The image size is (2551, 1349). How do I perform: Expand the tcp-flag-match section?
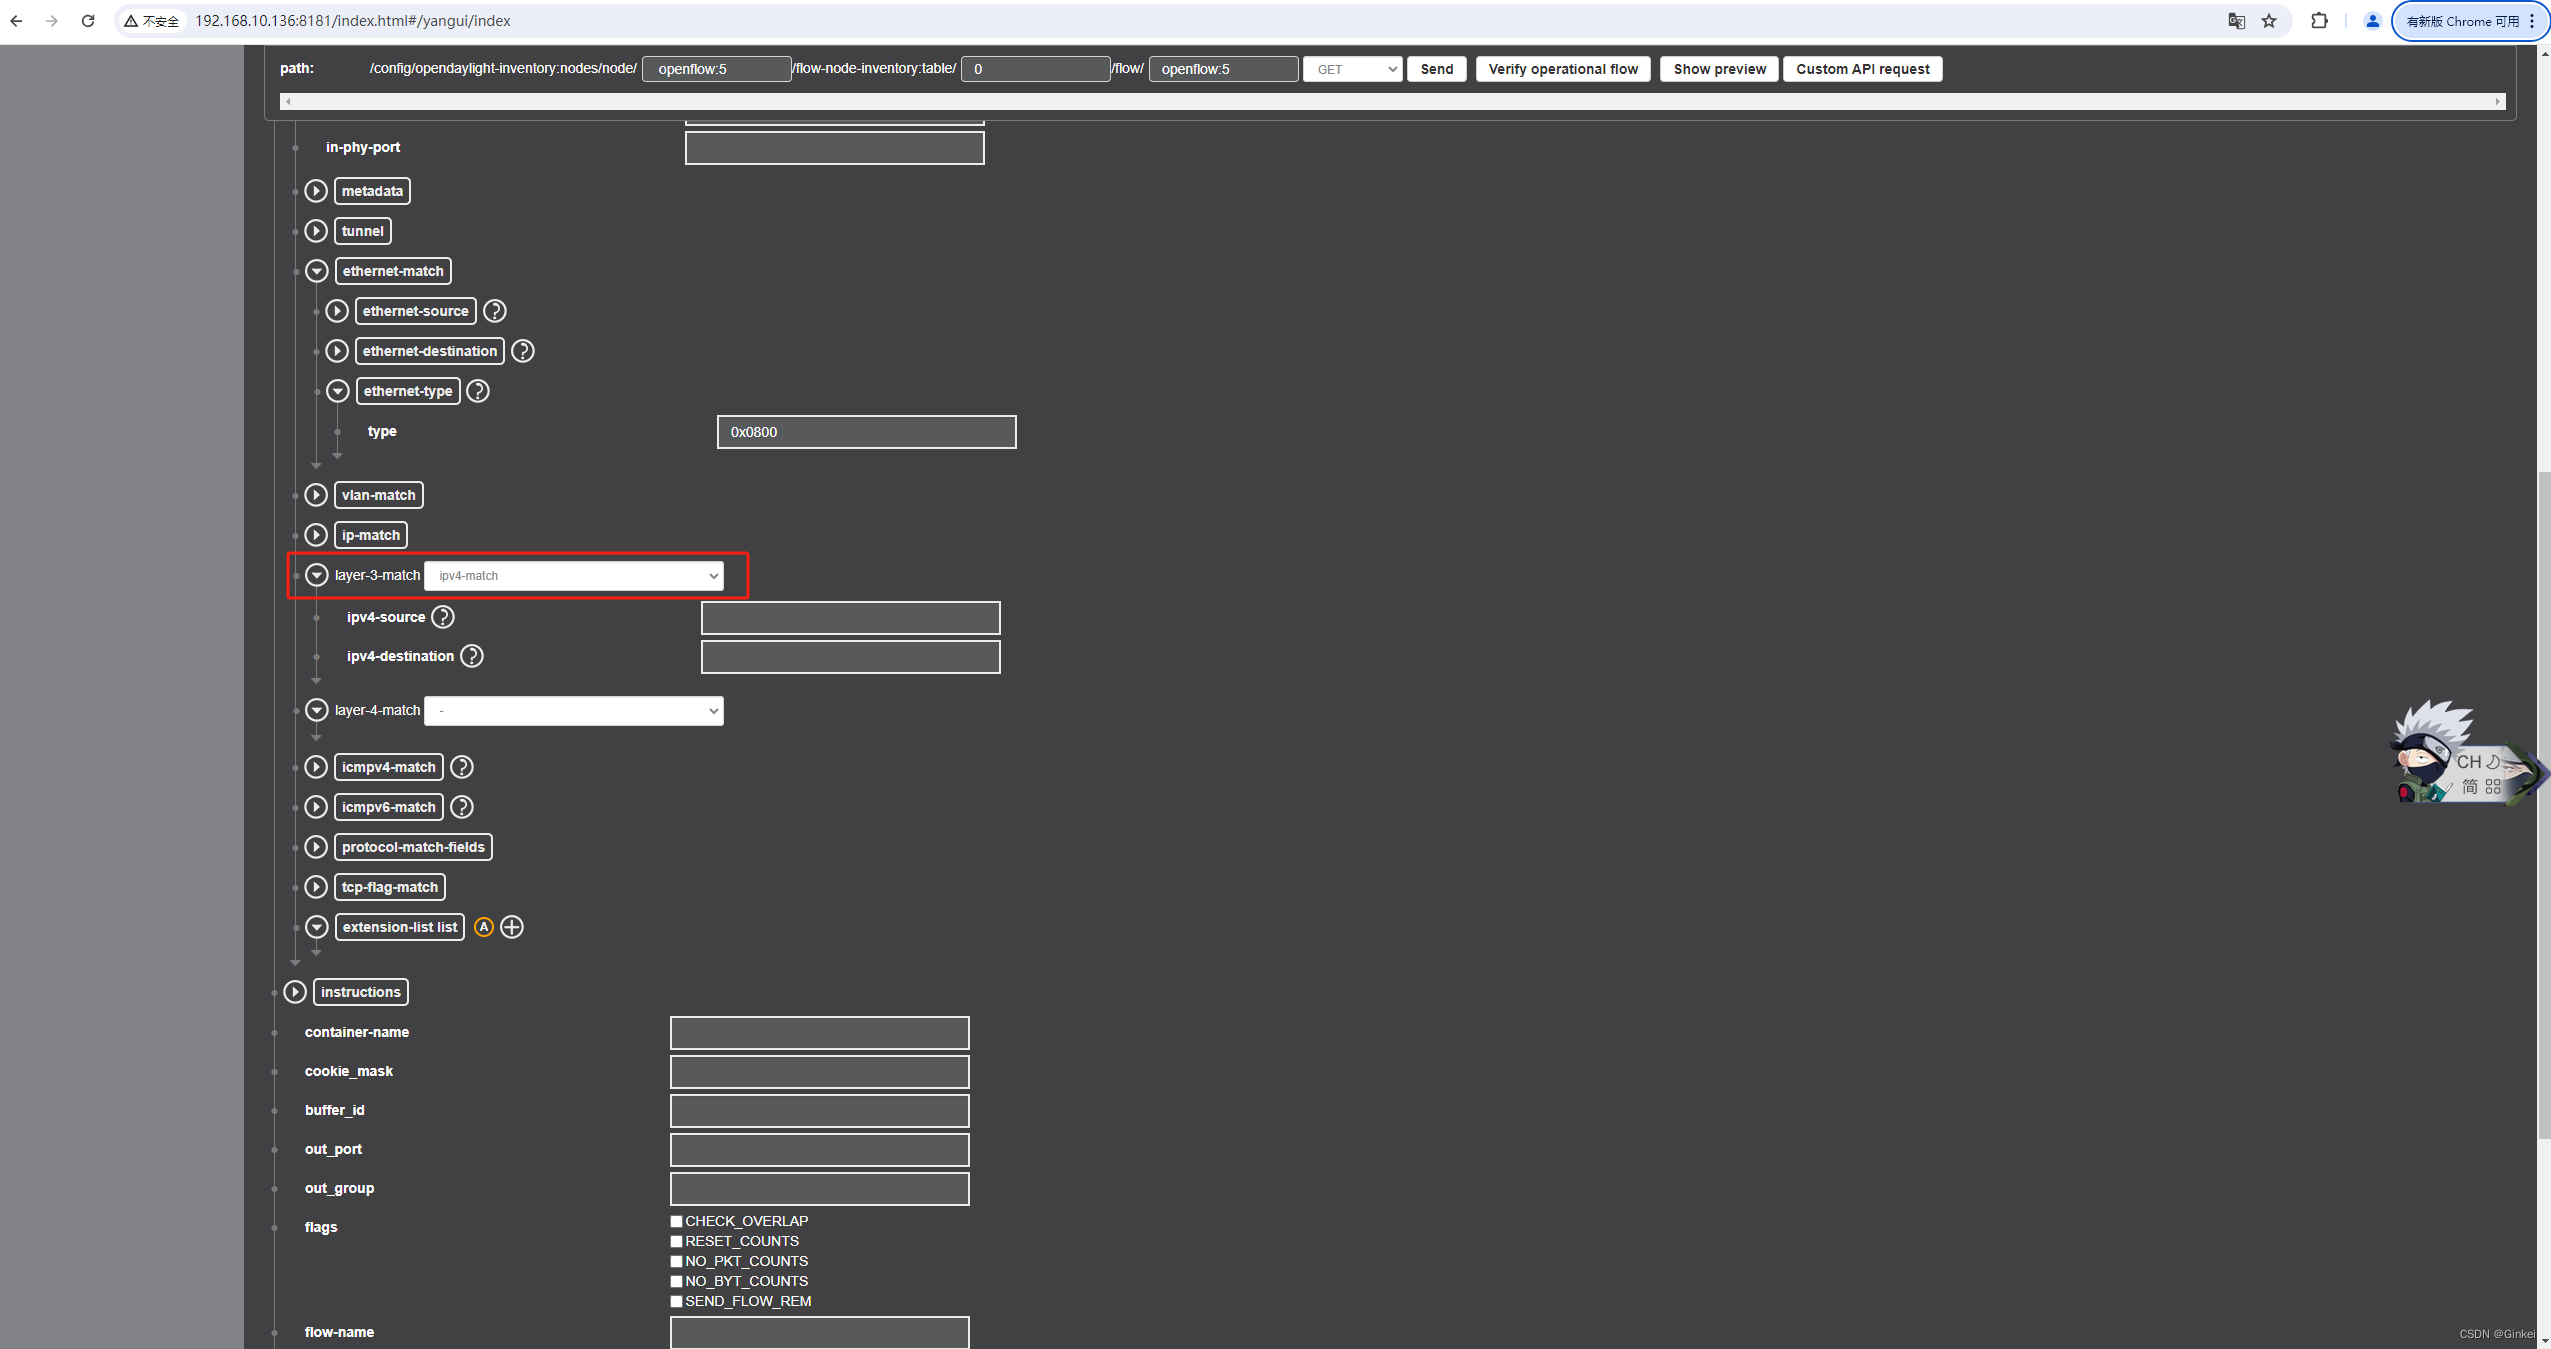coord(317,885)
